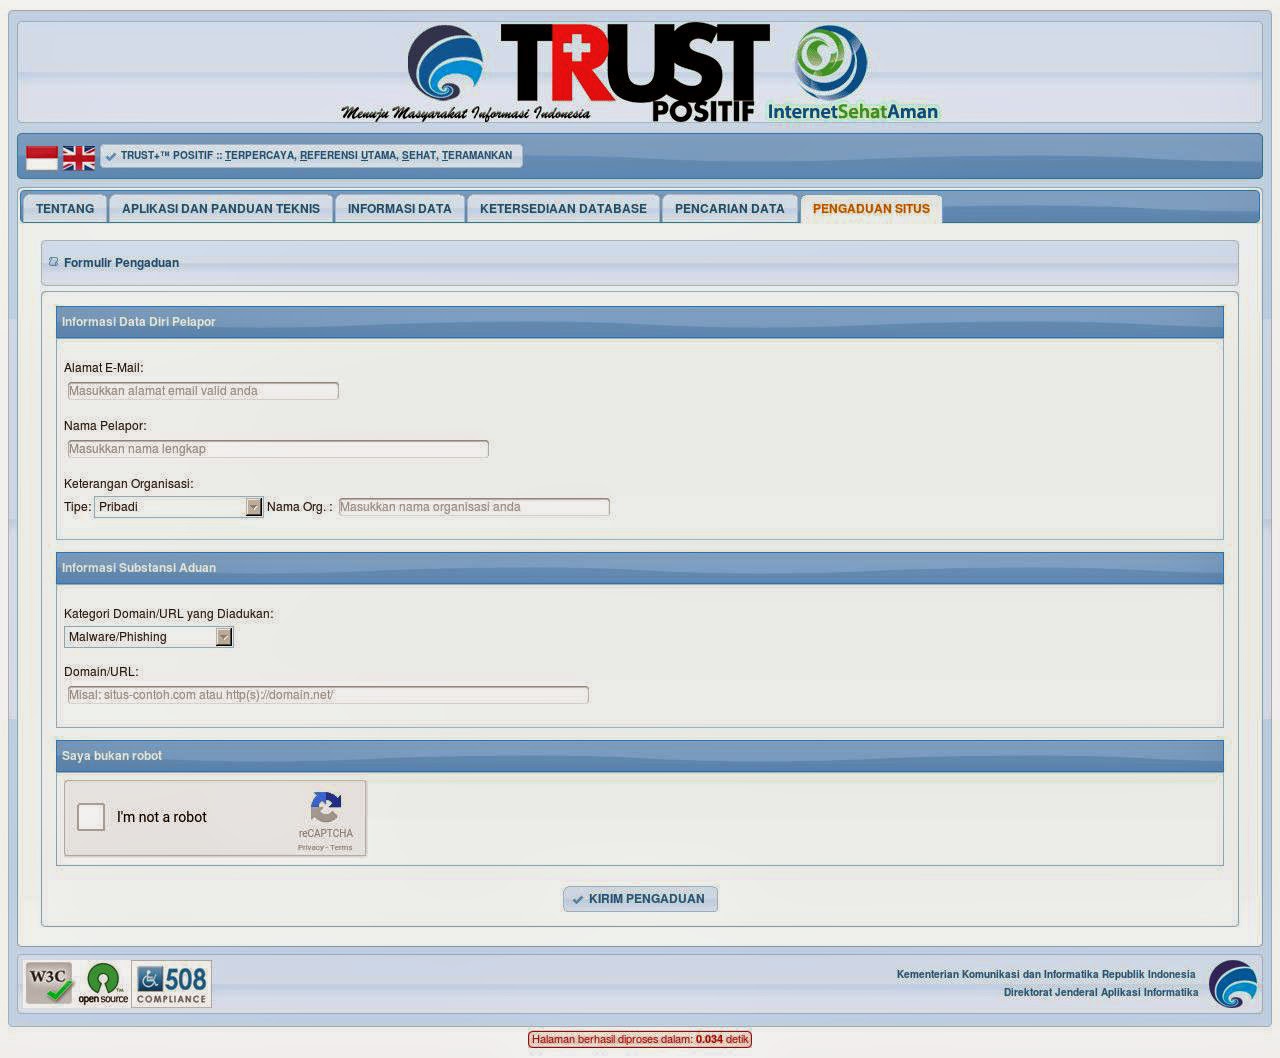Screen dimensions: 1280x1058
Task: Open the Kategori dropdown showing Malware/Phishing
Action: pyautogui.click(x=149, y=637)
